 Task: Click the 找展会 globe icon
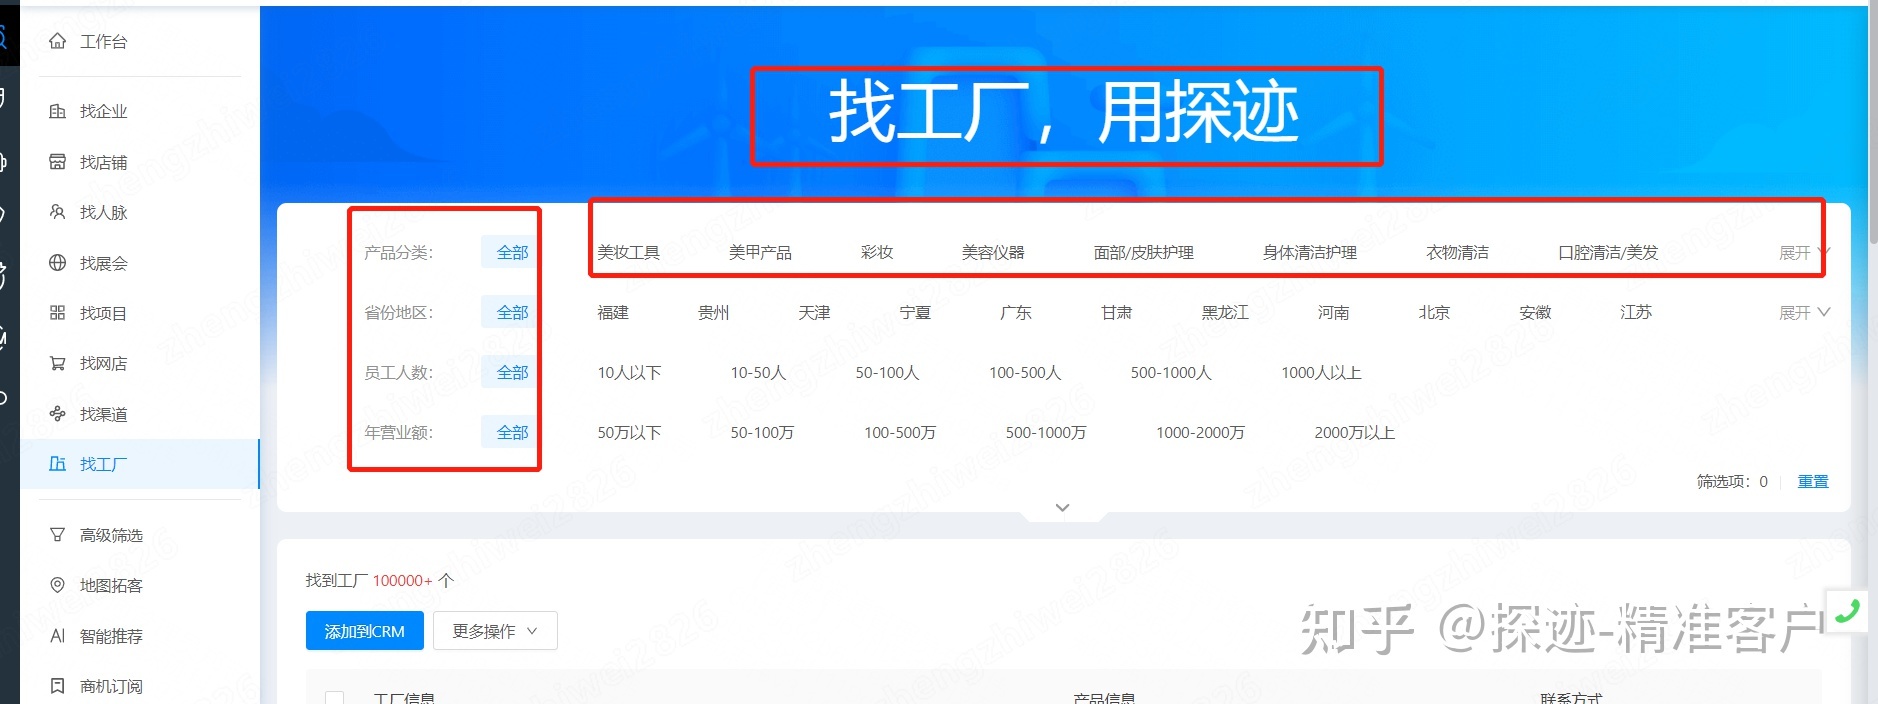pyautogui.click(x=58, y=263)
